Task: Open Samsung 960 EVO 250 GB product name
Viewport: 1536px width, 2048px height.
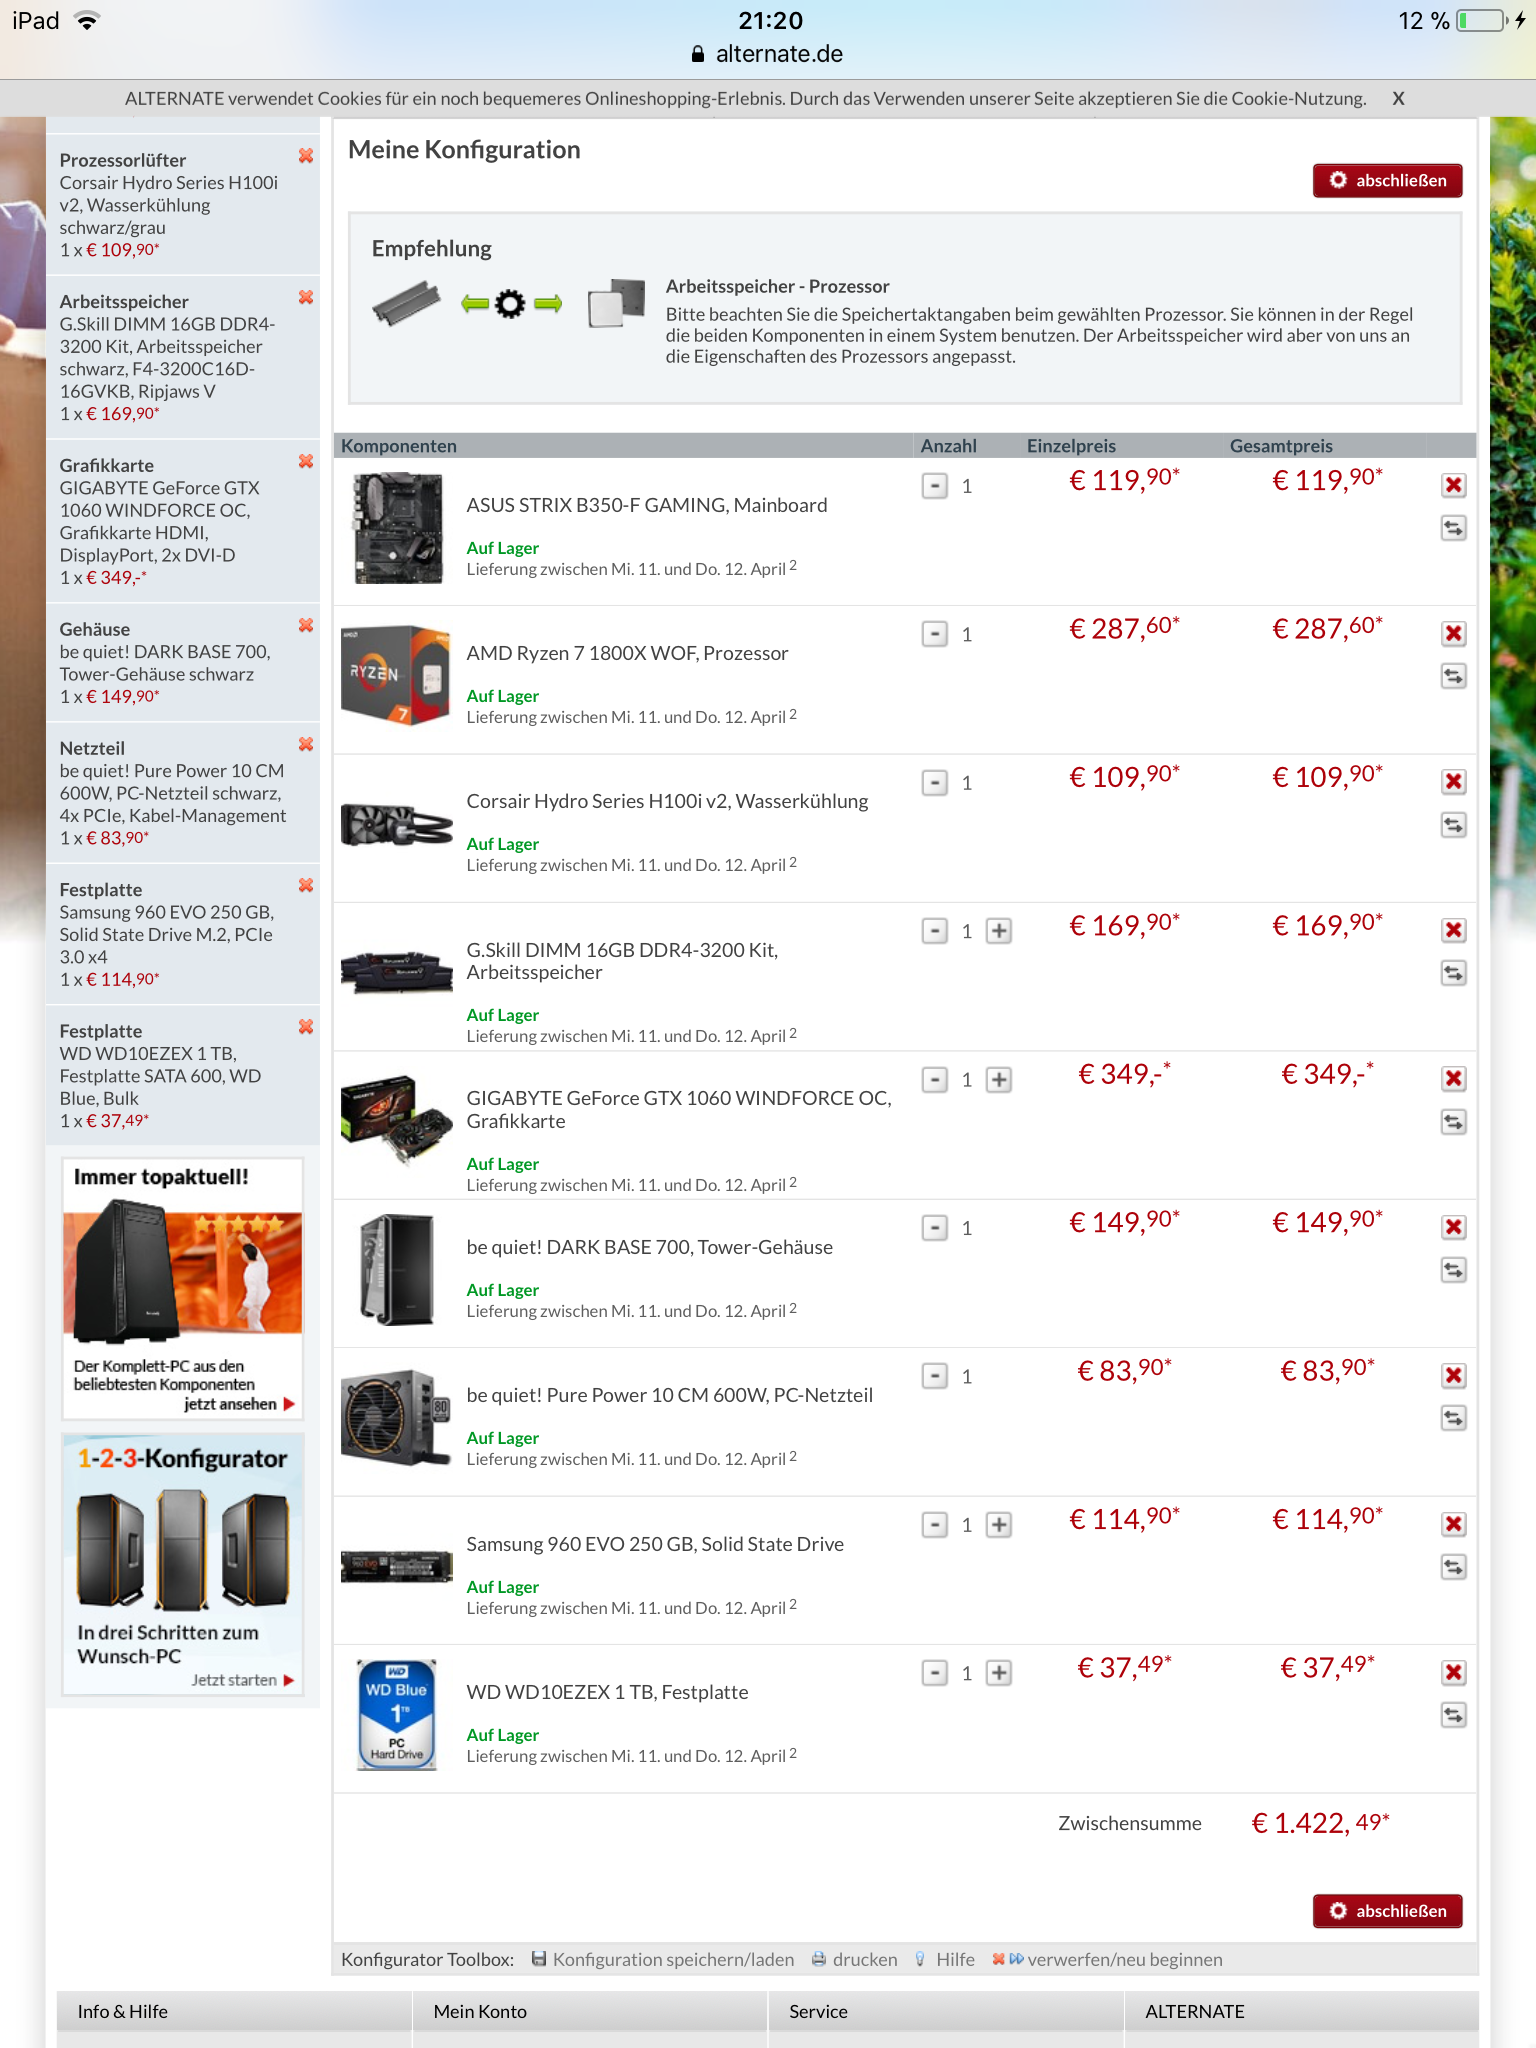Action: 655,1544
